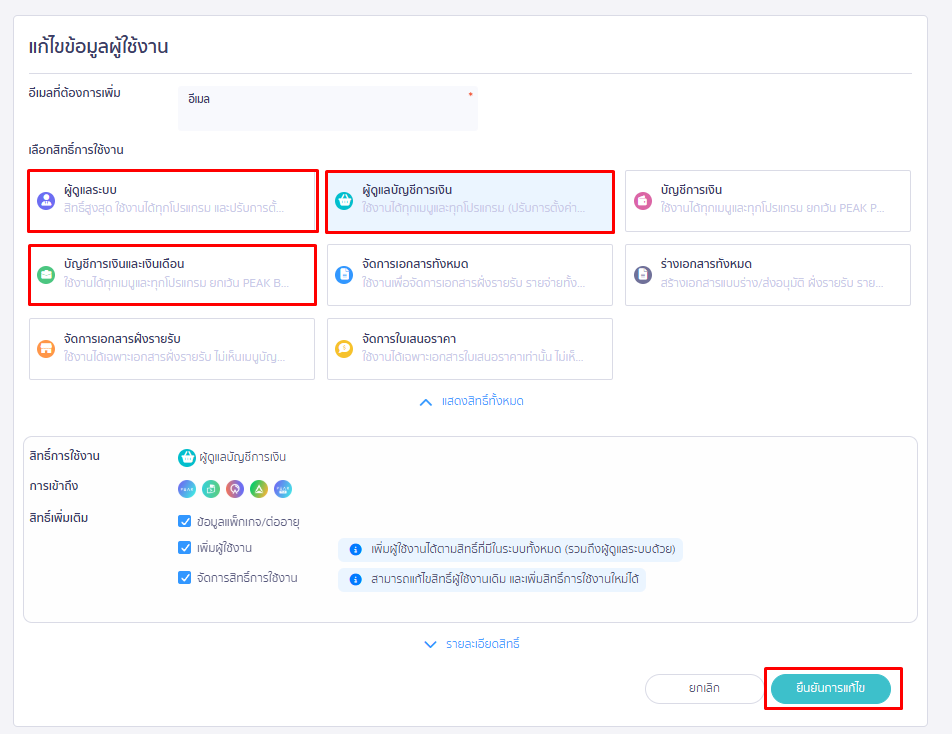Select the ผู้ดูแลระบบ permission card

click(x=173, y=200)
